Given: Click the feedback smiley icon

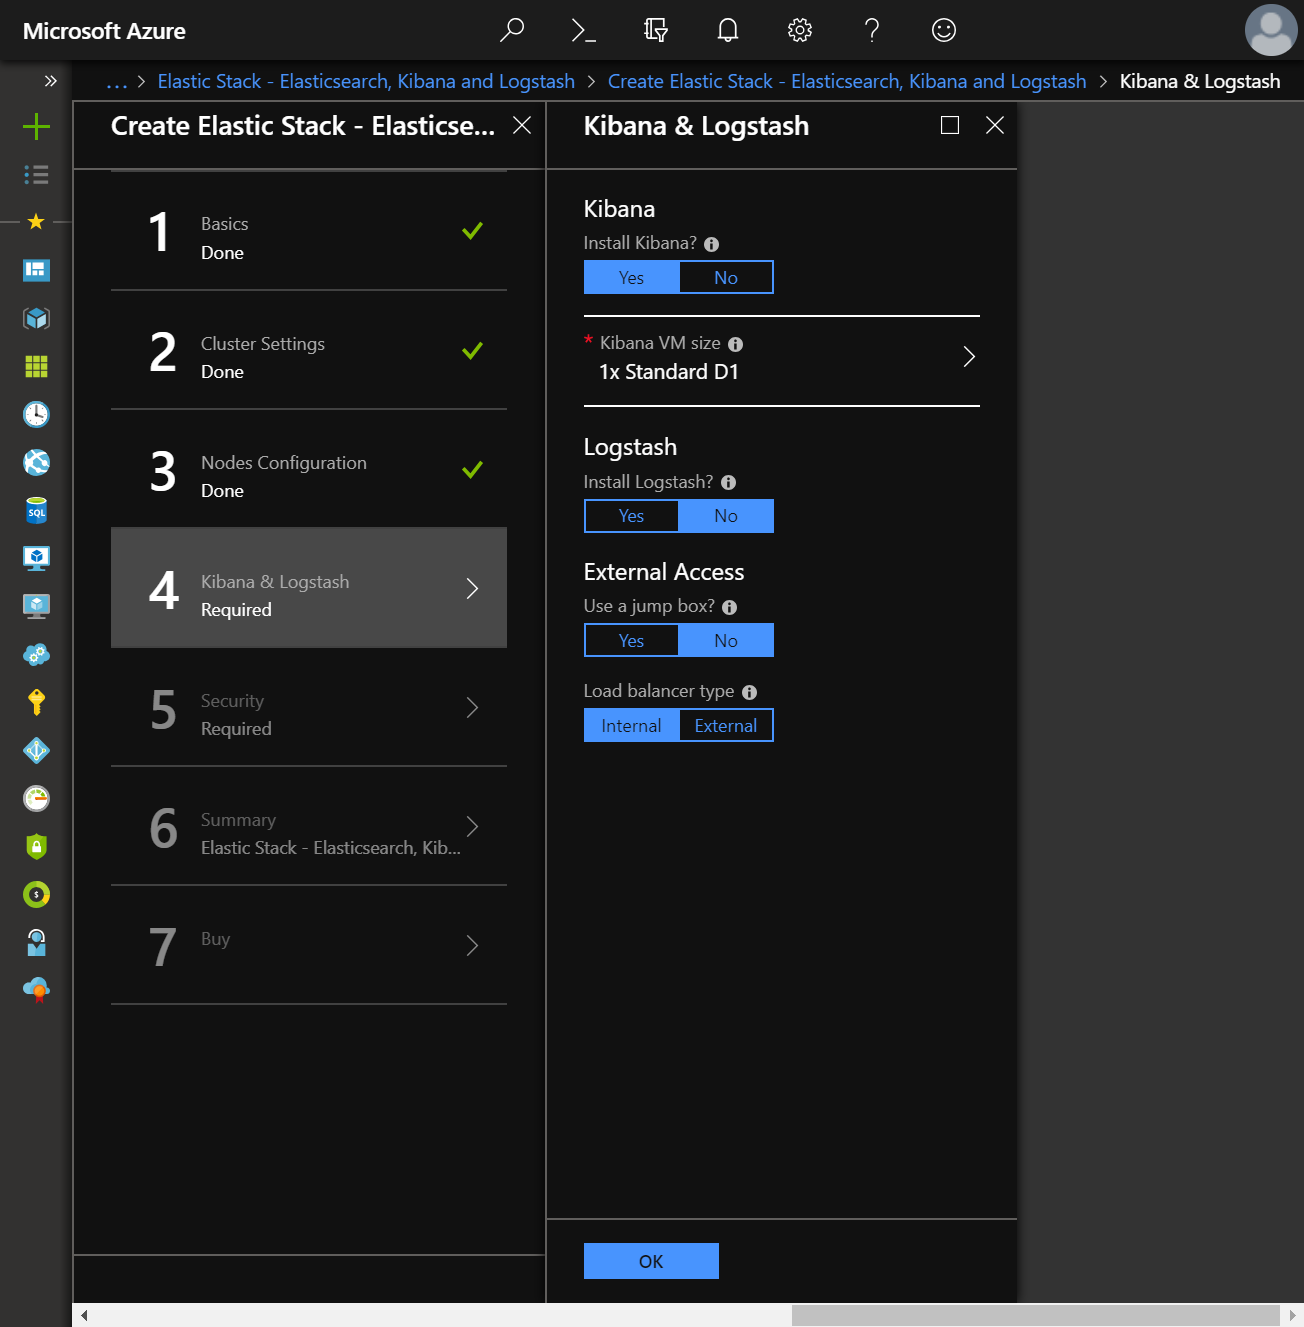Looking at the screenshot, I should coord(943,30).
